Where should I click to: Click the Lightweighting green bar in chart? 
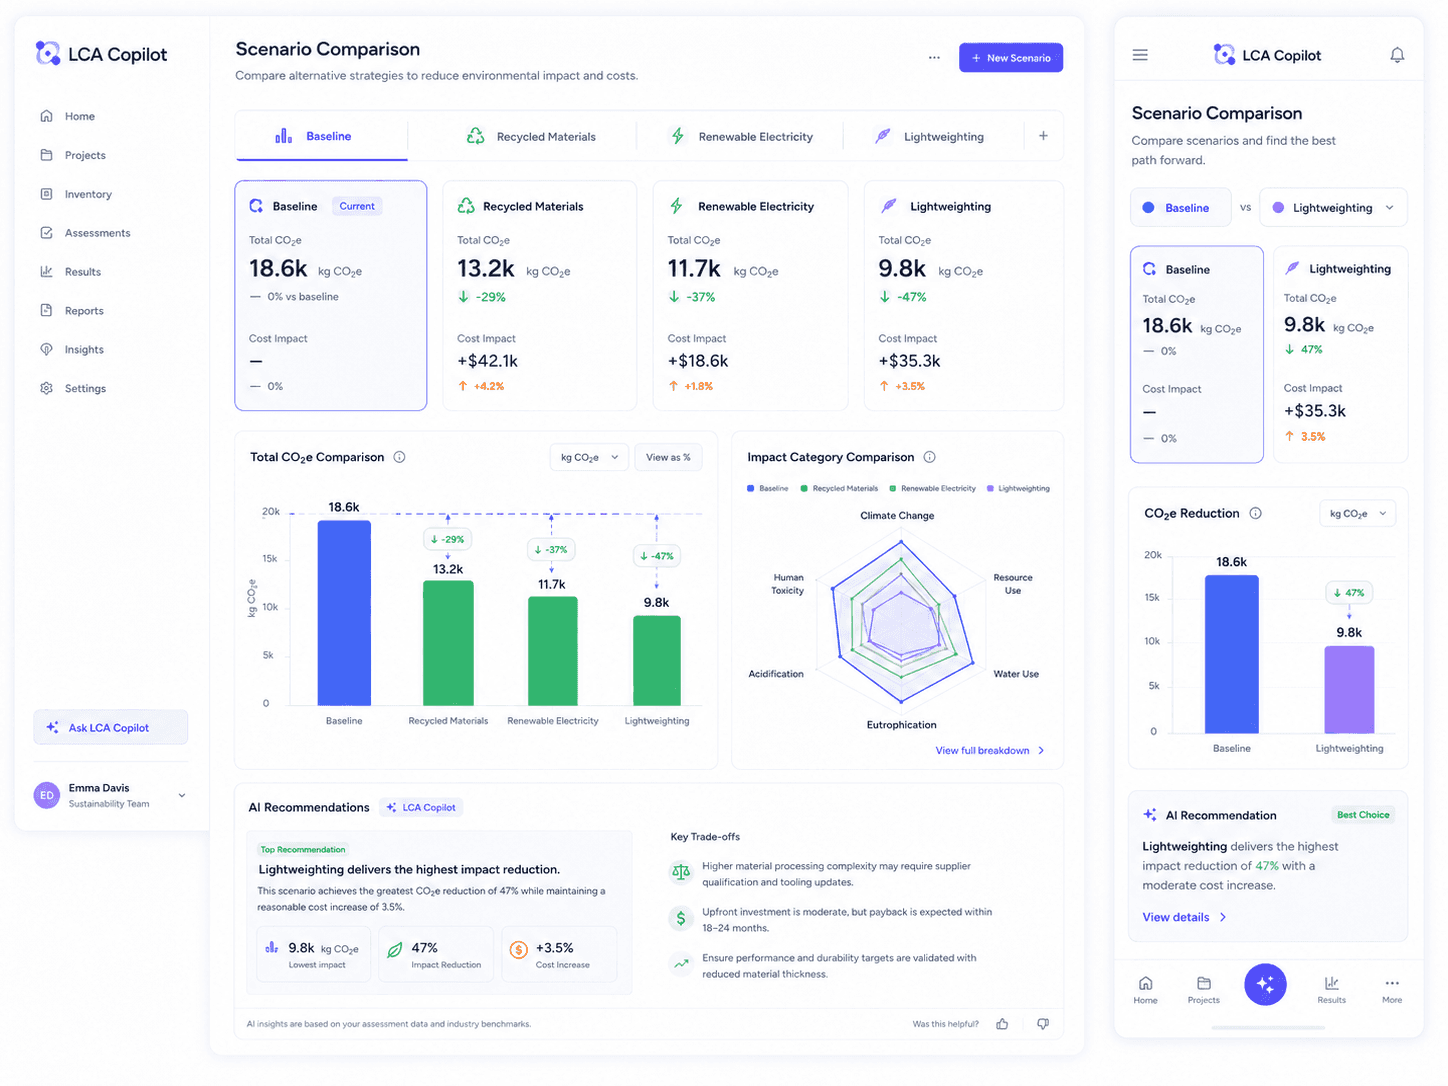coord(657,660)
